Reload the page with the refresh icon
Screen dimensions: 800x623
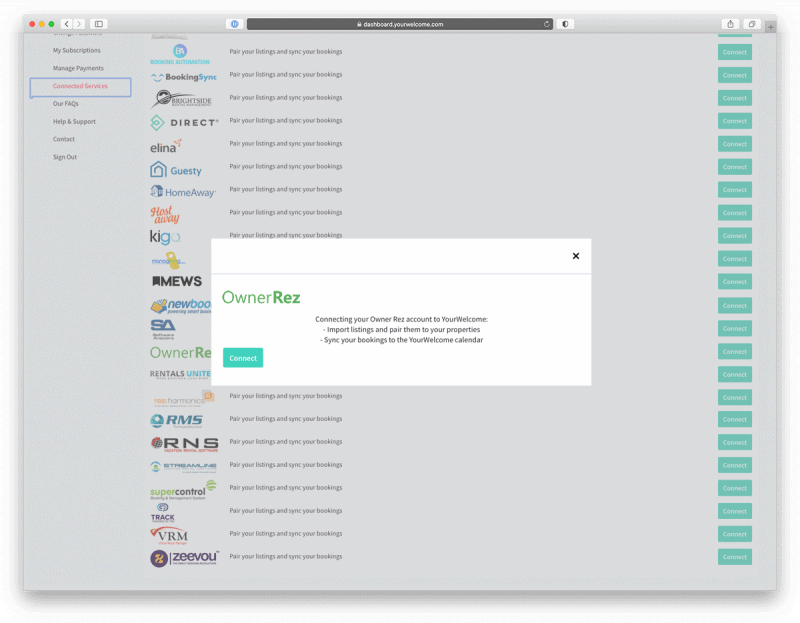[547, 24]
